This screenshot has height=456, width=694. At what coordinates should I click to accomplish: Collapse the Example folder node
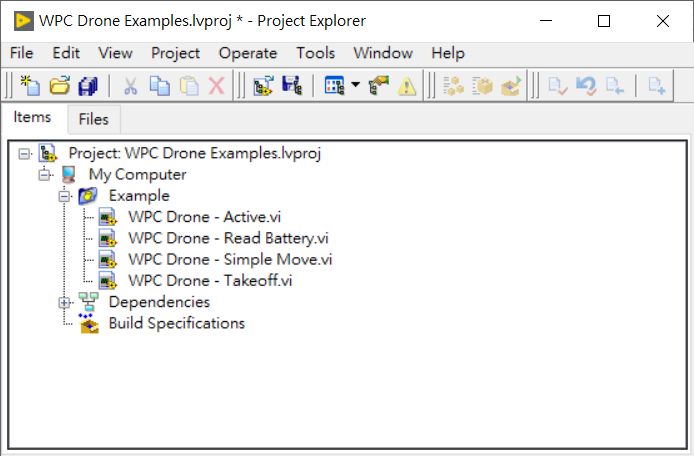click(x=66, y=196)
